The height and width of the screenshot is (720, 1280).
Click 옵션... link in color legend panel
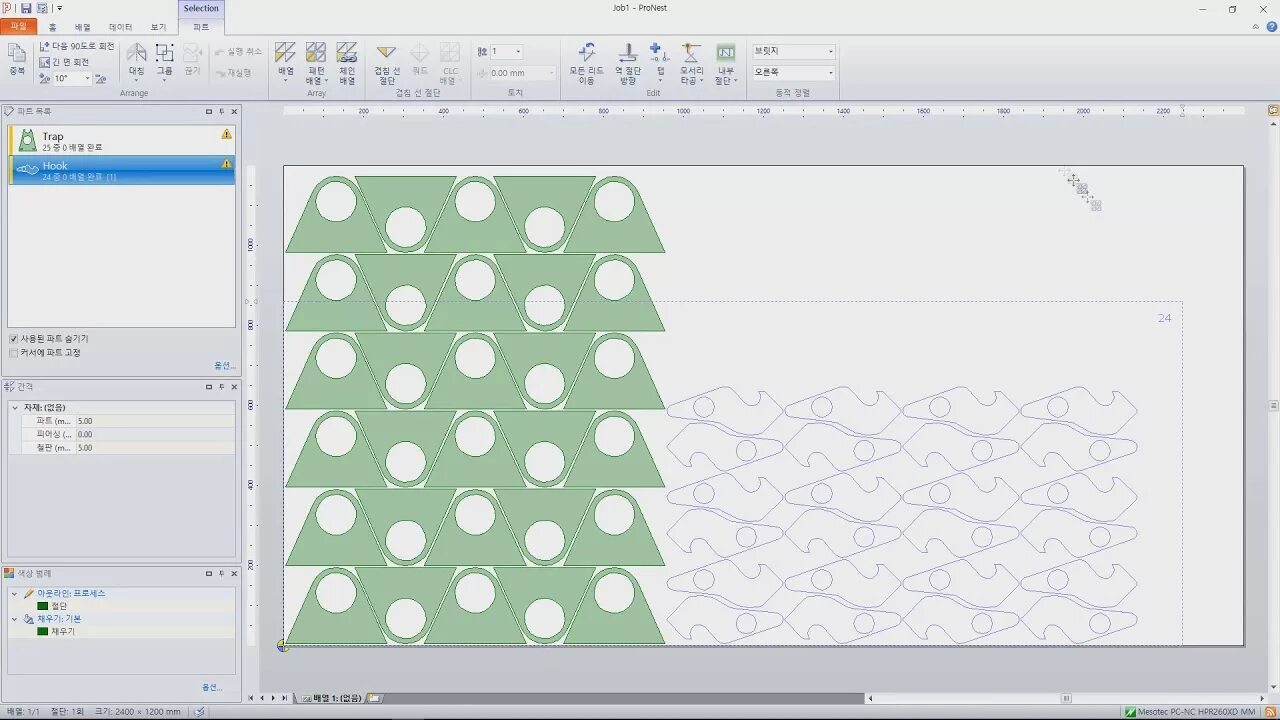click(212, 687)
